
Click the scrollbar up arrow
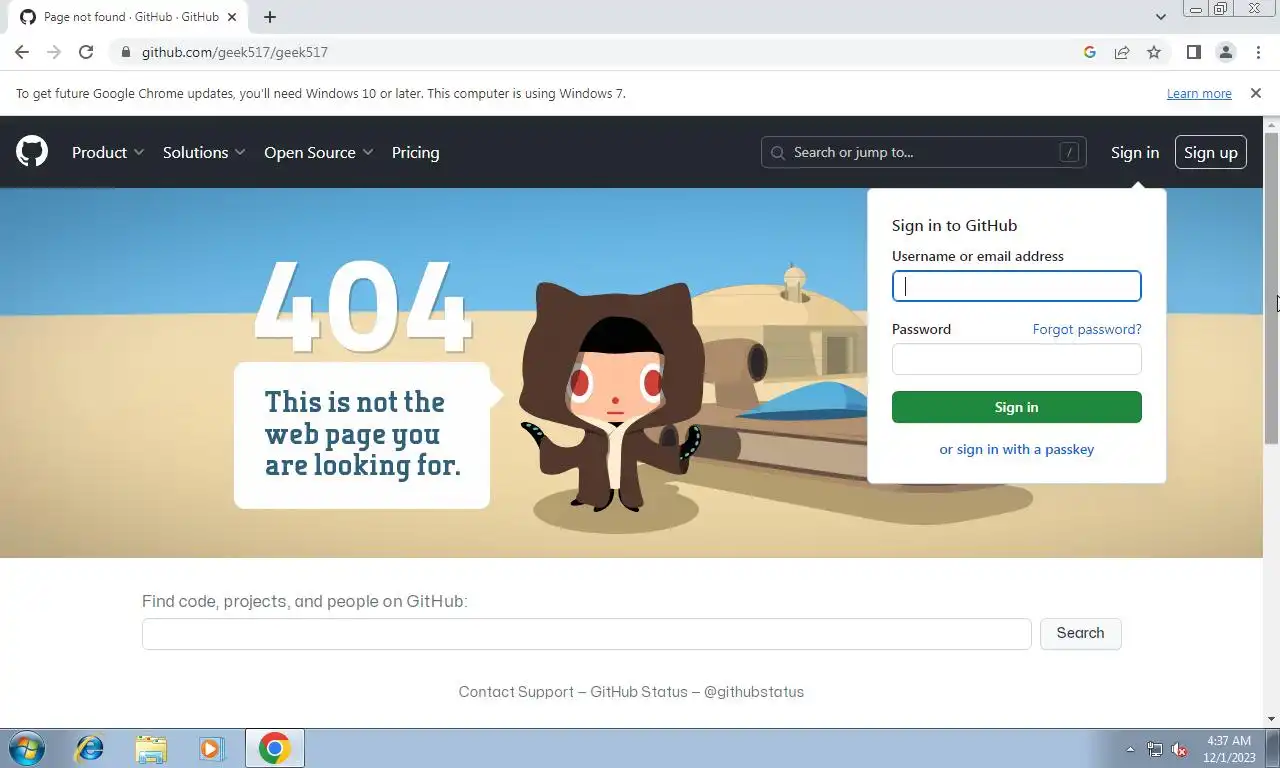(1272, 124)
